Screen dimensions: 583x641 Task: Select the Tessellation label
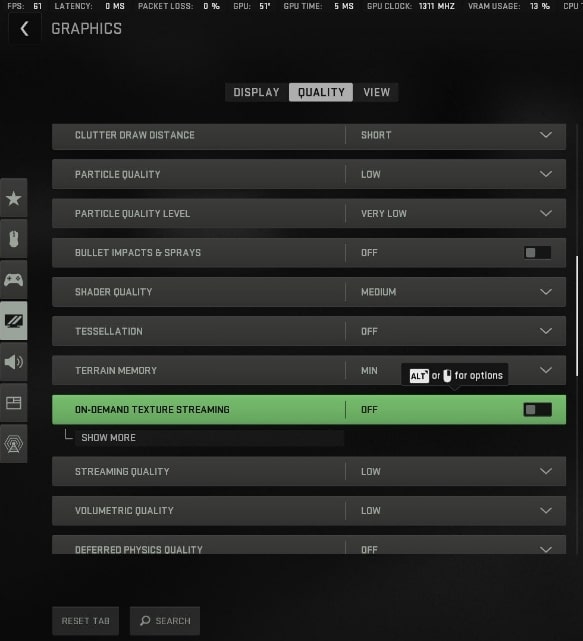(109, 331)
